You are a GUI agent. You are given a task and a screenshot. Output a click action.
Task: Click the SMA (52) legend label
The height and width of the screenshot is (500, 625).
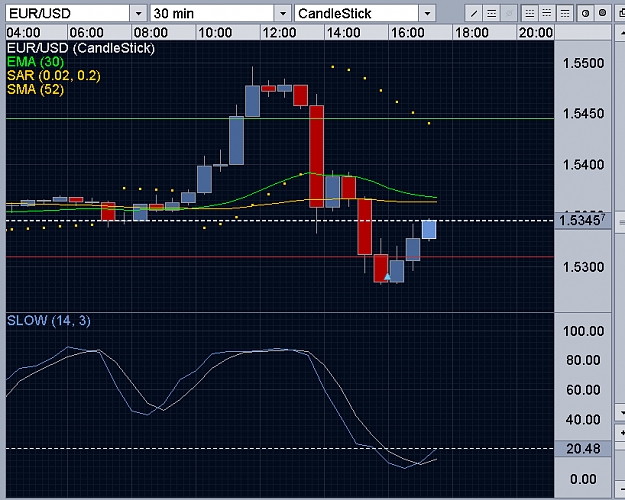[35, 89]
